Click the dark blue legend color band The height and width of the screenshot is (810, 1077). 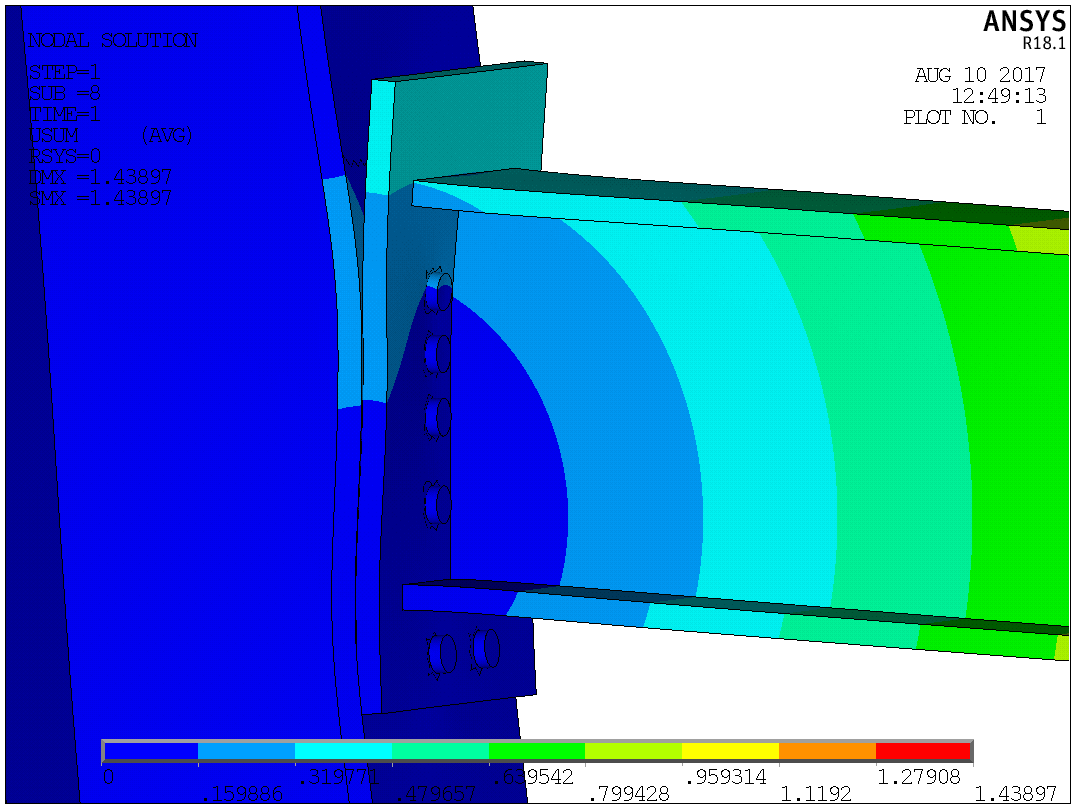(x=150, y=751)
